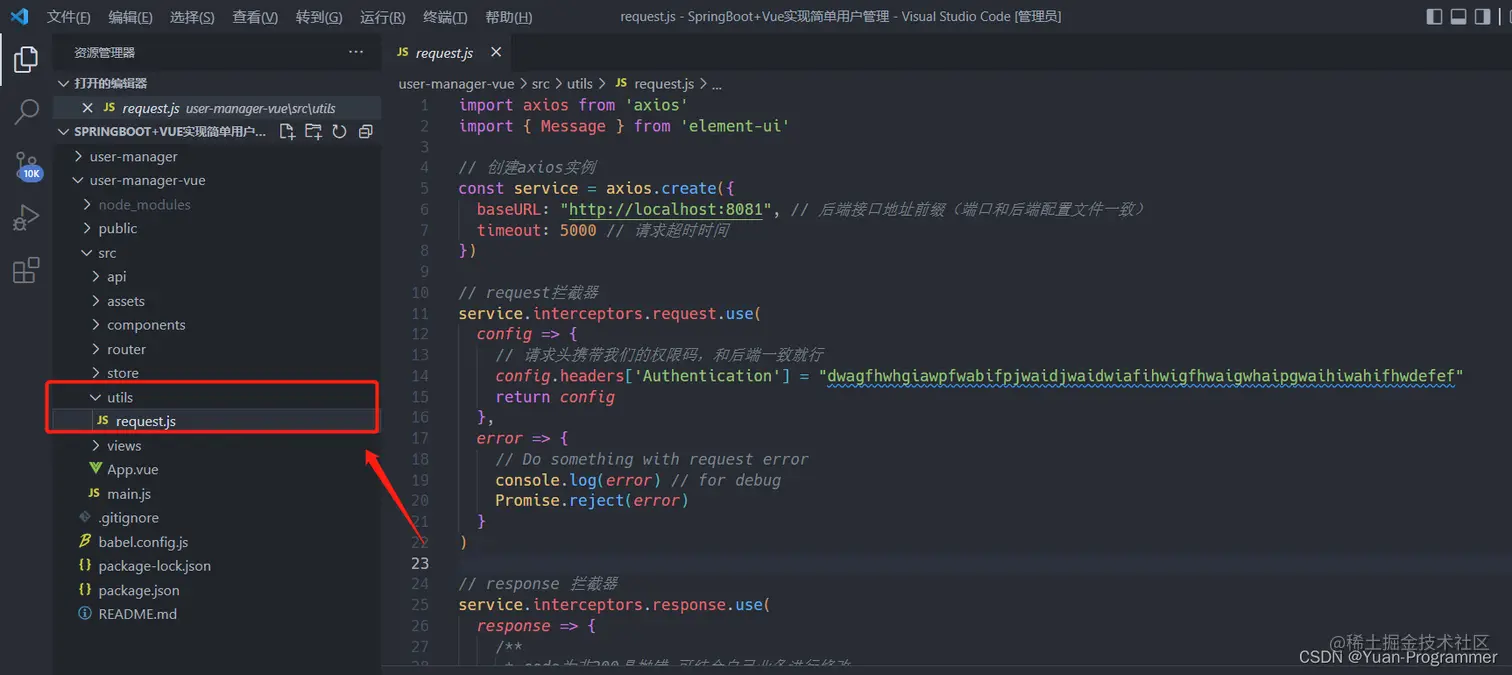1512x675 pixels.
Task: Click the 'return config' code line
Action: pyautogui.click(x=555, y=397)
